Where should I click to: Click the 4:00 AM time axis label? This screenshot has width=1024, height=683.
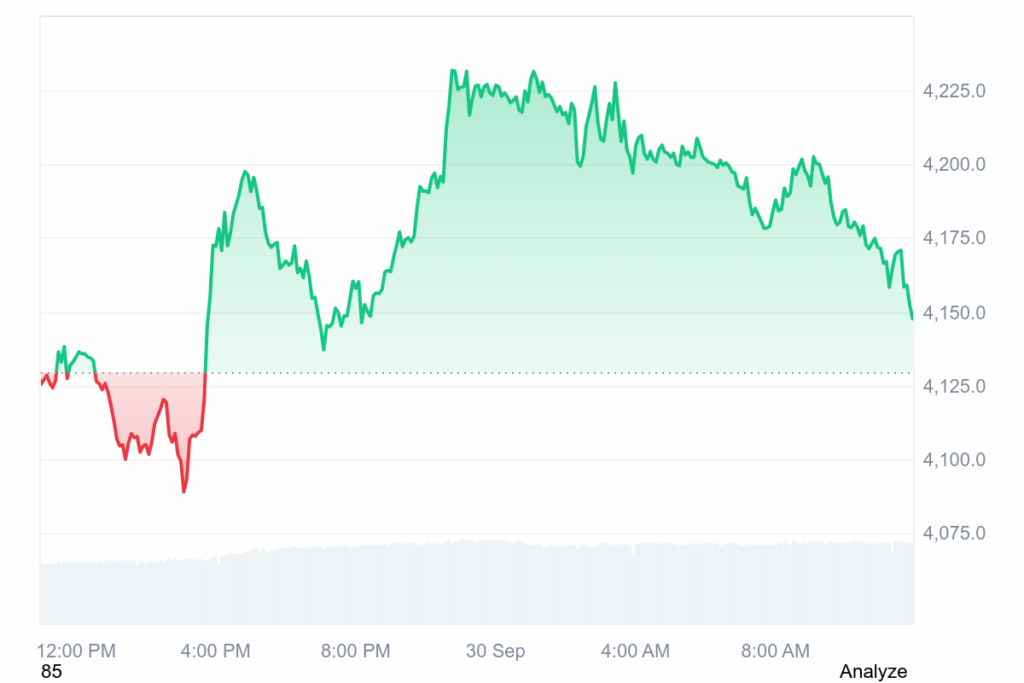pyautogui.click(x=635, y=651)
